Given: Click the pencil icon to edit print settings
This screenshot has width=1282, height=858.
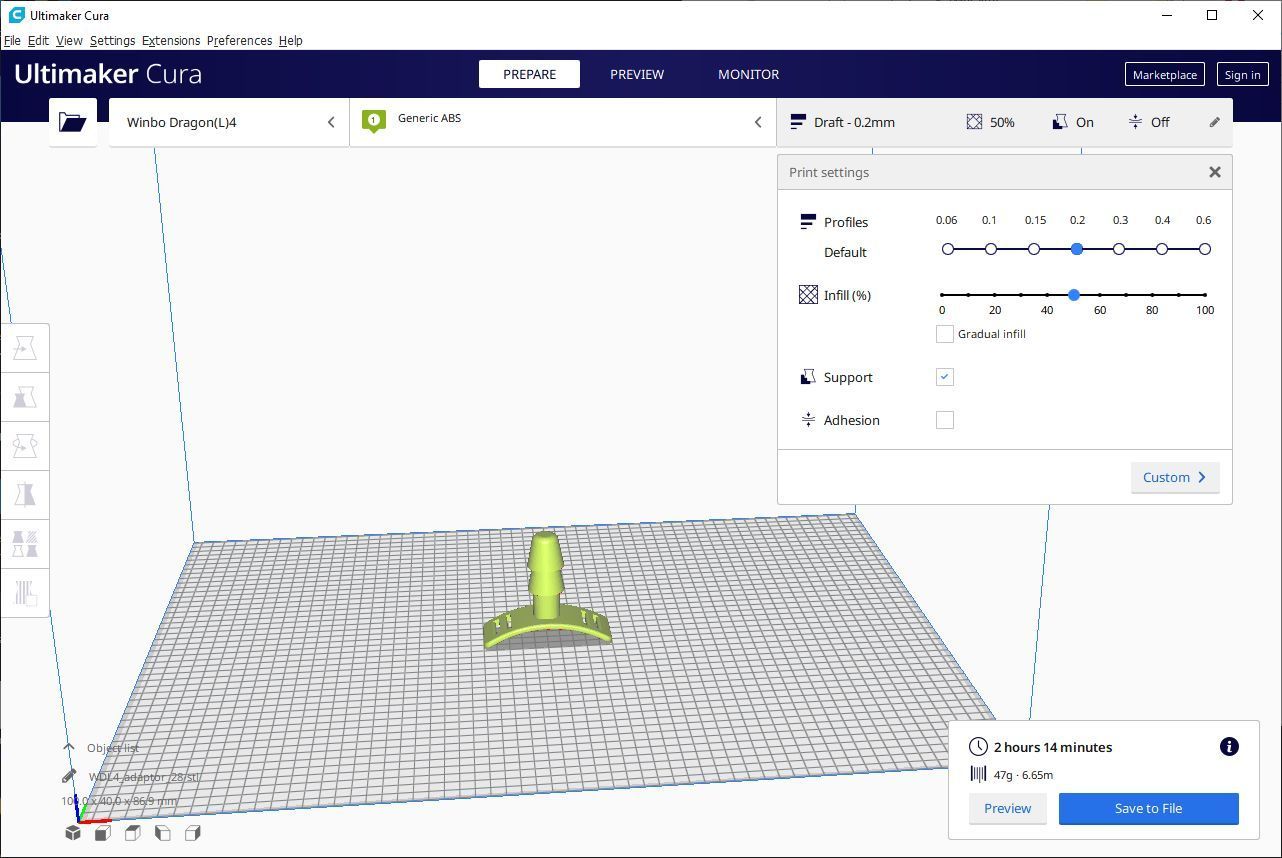Looking at the screenshot, I should (x=1214, y=122).
